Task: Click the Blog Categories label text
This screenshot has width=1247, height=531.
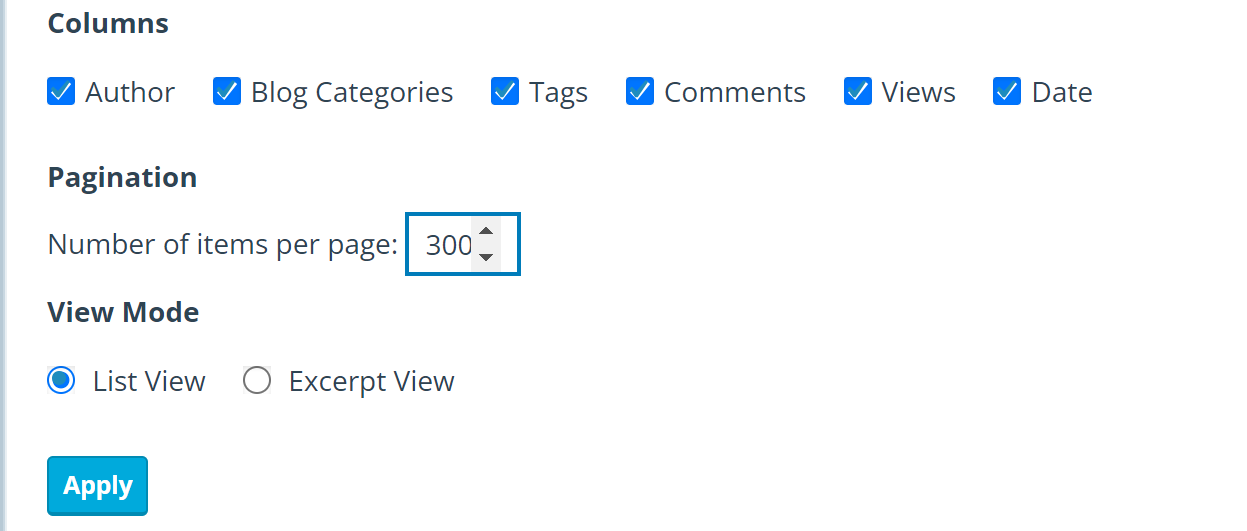Action: [x=352, y=93]
